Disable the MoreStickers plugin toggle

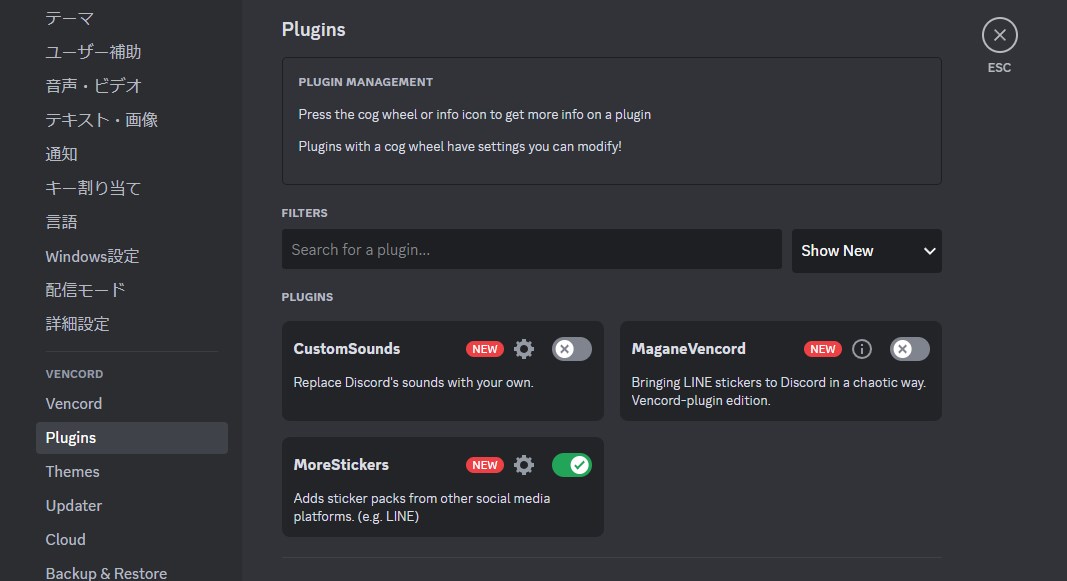(x=572, y=465)
